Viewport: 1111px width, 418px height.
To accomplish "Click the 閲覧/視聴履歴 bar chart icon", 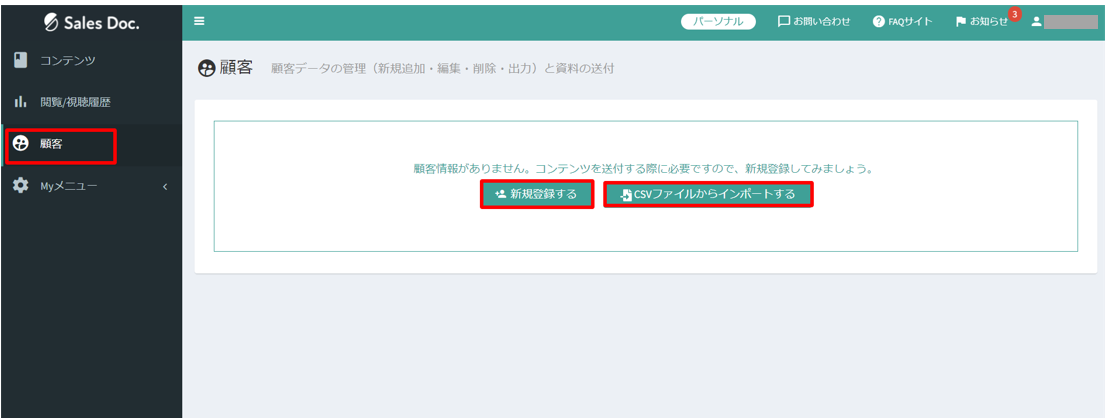I will pos(20,102).
